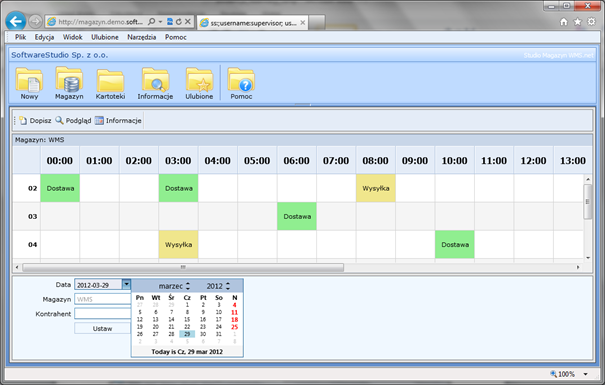Click the Kontrahent input field
Image resolution: width=605 pixels, height=385 pixels.
point(103,313)
